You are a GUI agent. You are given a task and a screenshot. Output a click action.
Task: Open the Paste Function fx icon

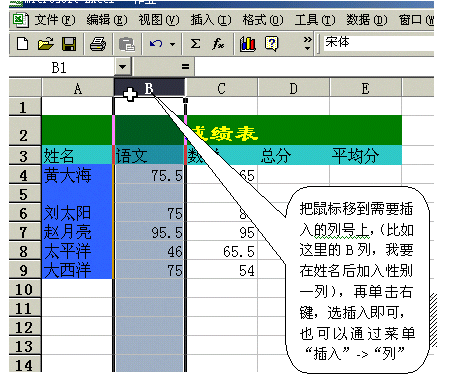tap(218, 44)
